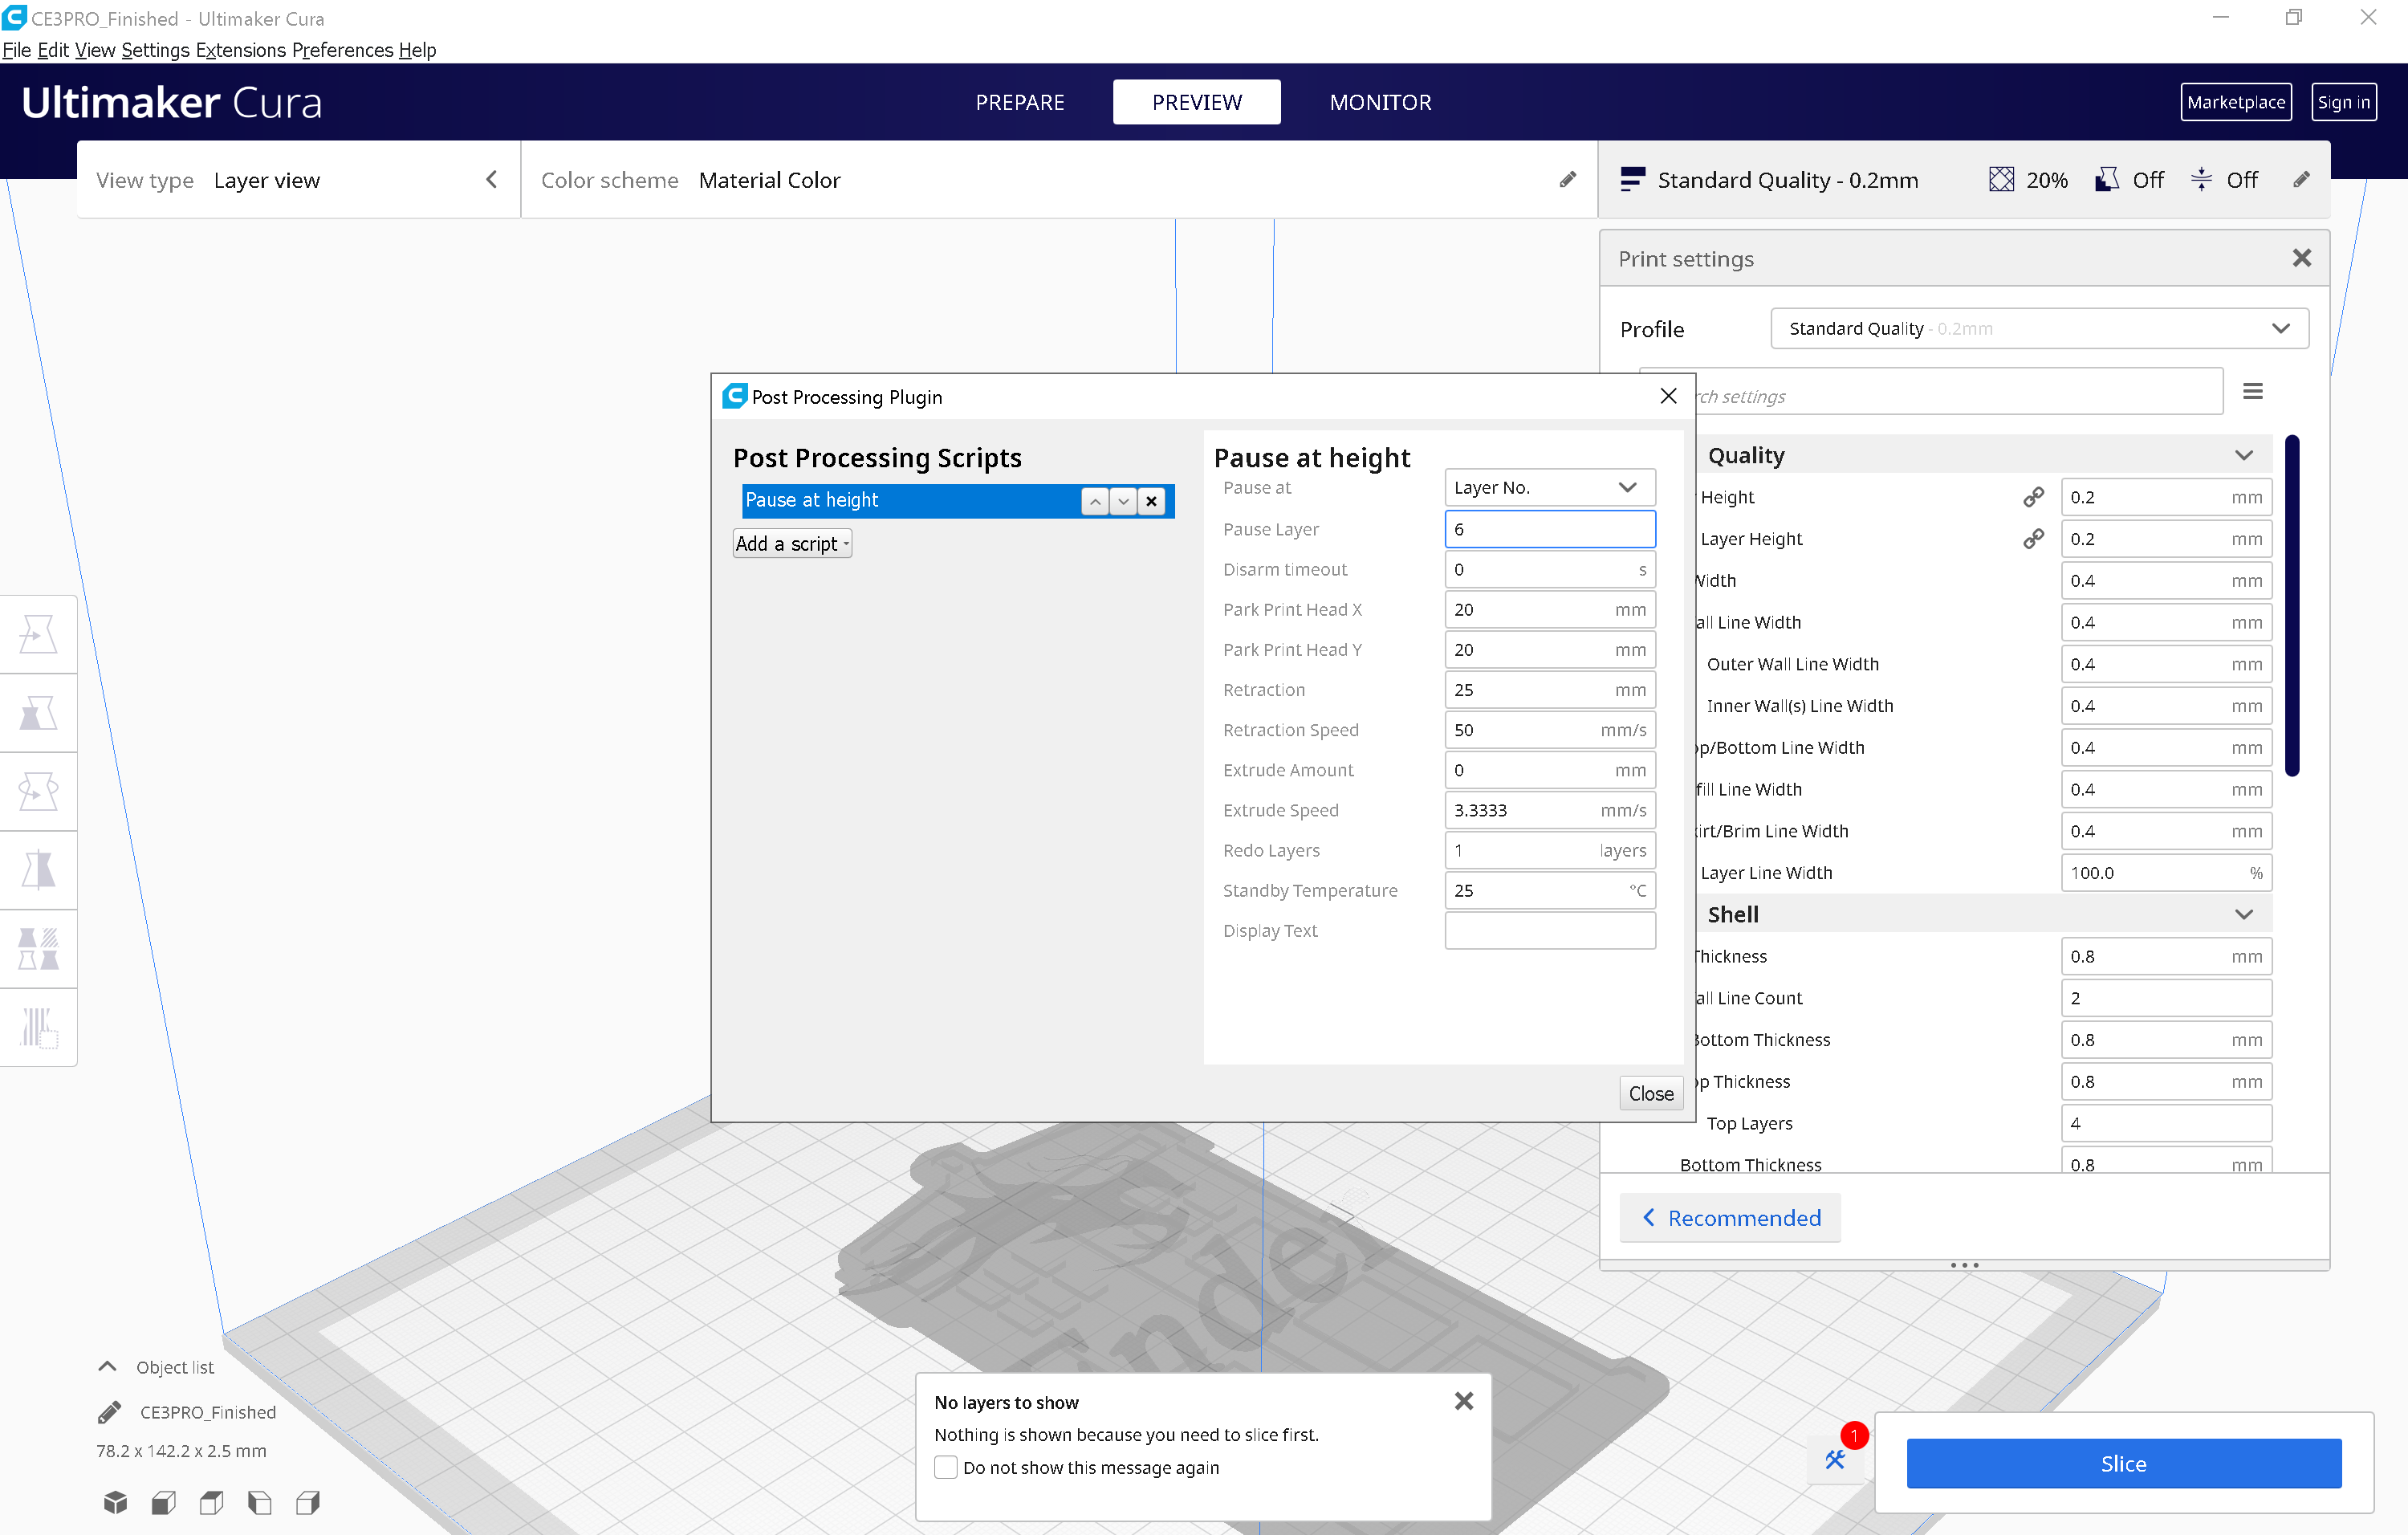This screenshot has height=1535, width=2408.
Task: Click the Height setting link icon
Action: 2033,497
